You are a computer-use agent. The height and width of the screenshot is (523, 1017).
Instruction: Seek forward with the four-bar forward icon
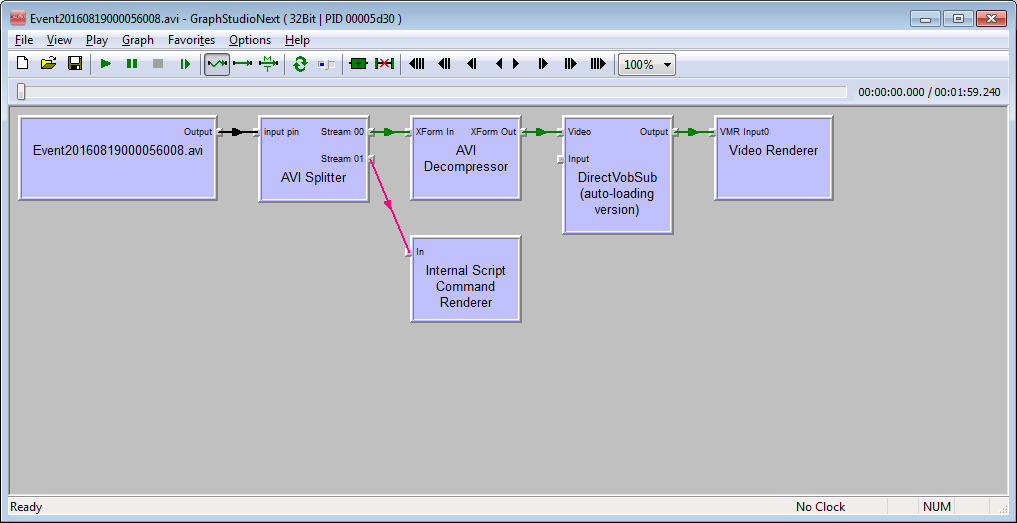pos(598,64)
